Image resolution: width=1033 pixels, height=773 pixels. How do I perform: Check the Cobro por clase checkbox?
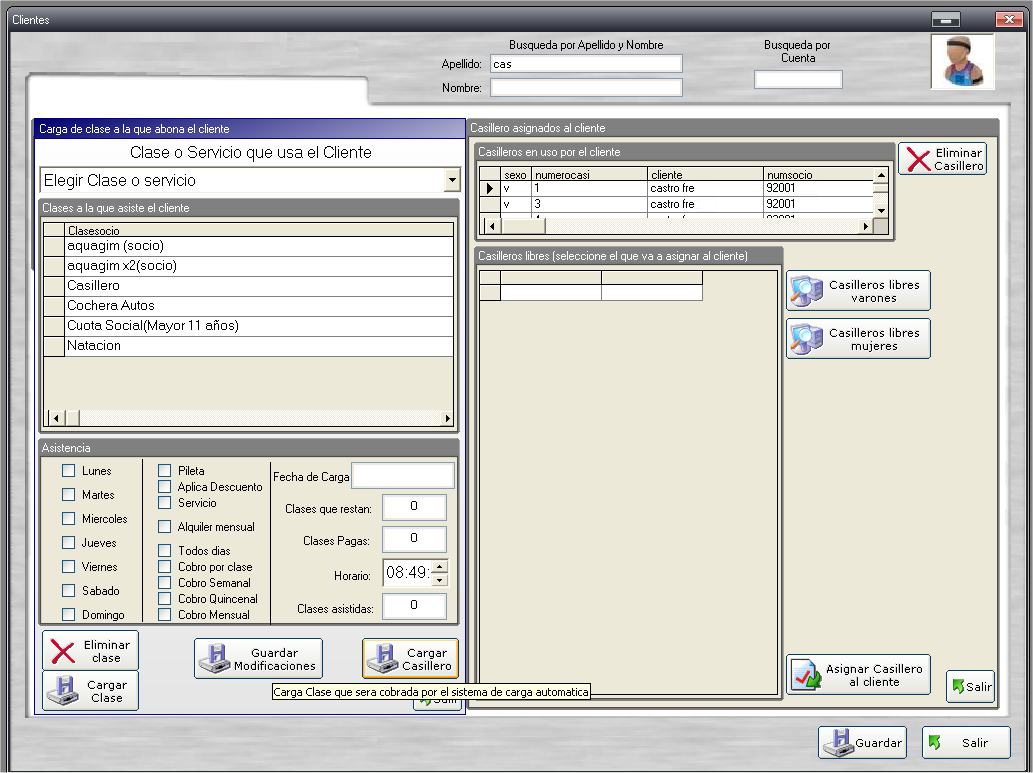tap(165, 567)
